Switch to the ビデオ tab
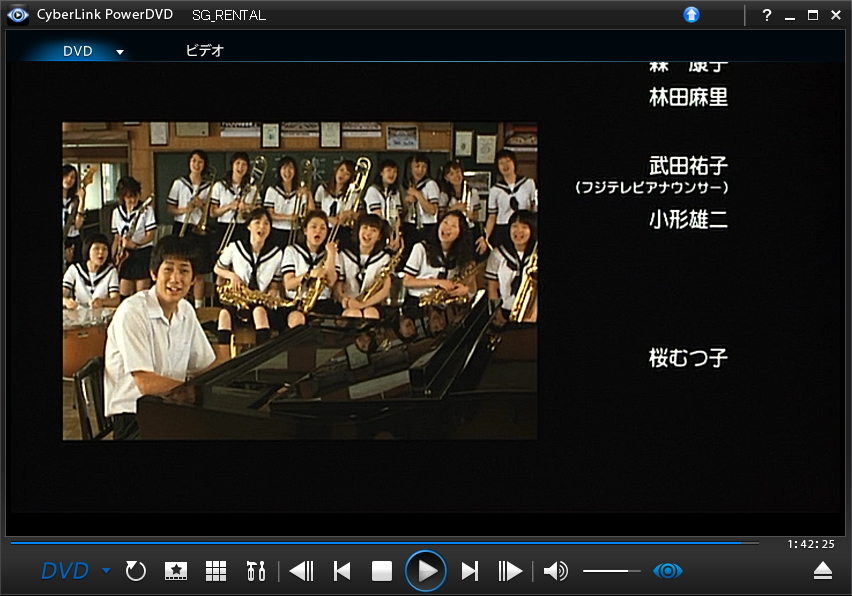Screen dimensions: 852x596 coord(205,51)
